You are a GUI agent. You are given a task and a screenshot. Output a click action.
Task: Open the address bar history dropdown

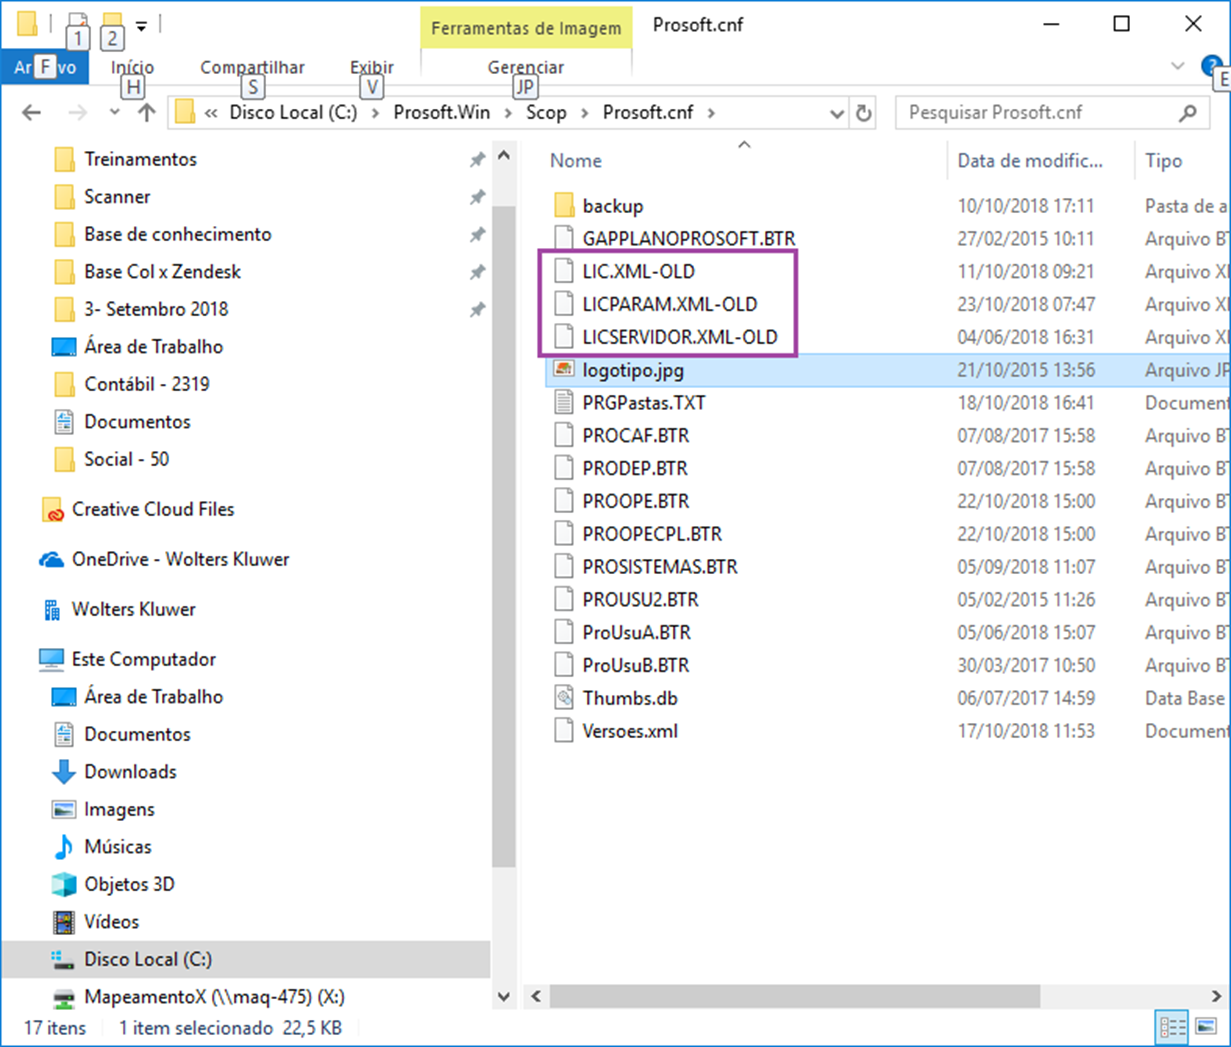click(x=837, y=113)
